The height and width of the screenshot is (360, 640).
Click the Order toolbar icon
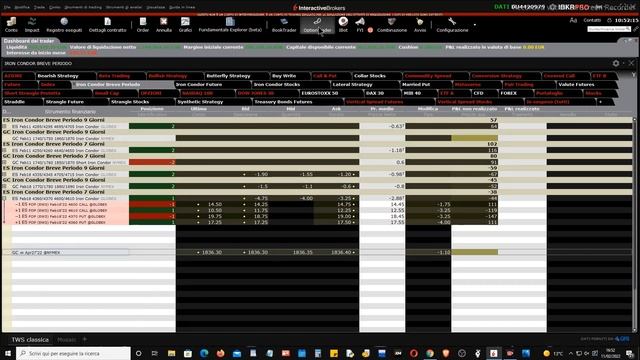142,24
